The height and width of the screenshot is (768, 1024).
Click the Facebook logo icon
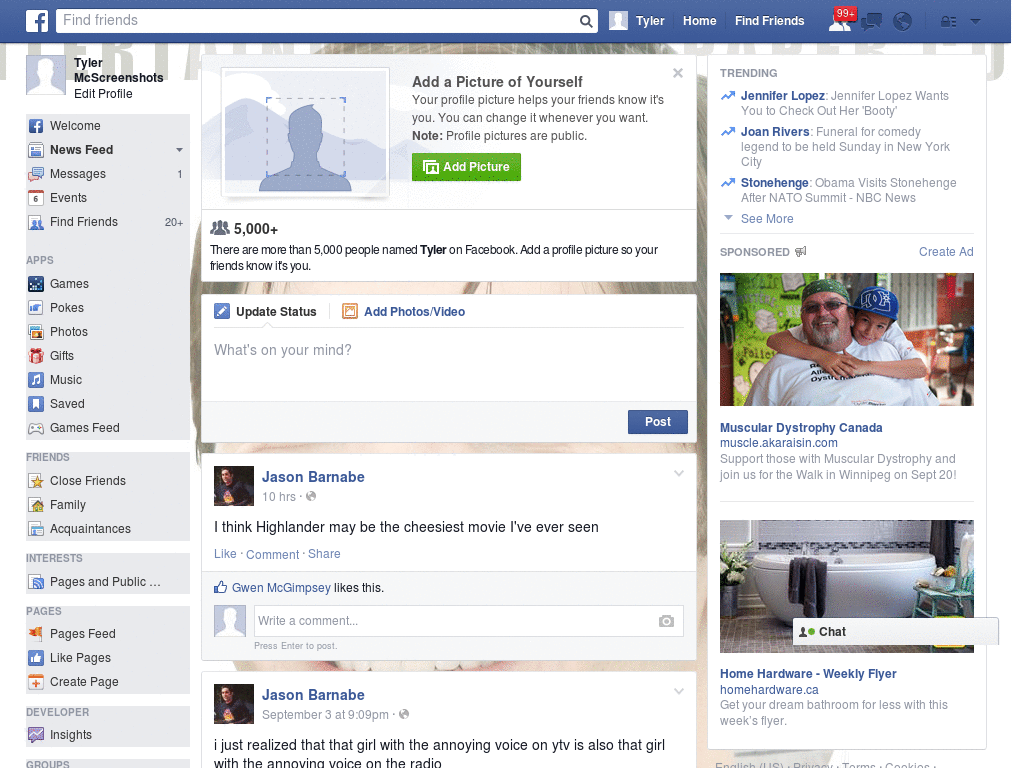coord(37,21)
